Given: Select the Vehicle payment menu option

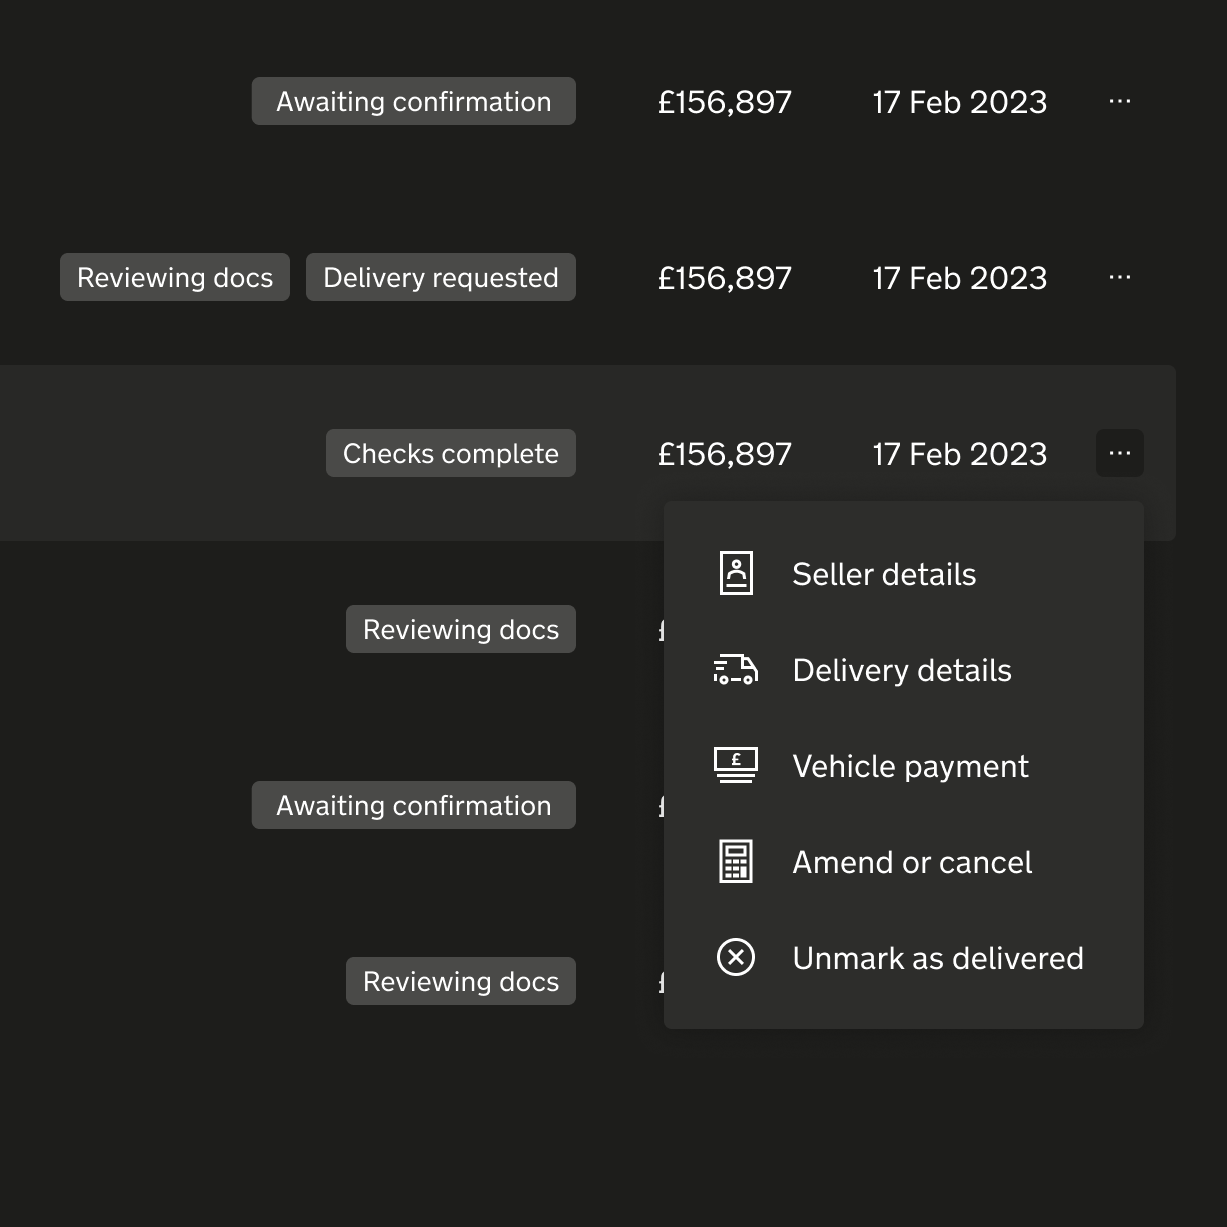Looking at the screenshot, I should pyautogui.click(x=910, y=765).
